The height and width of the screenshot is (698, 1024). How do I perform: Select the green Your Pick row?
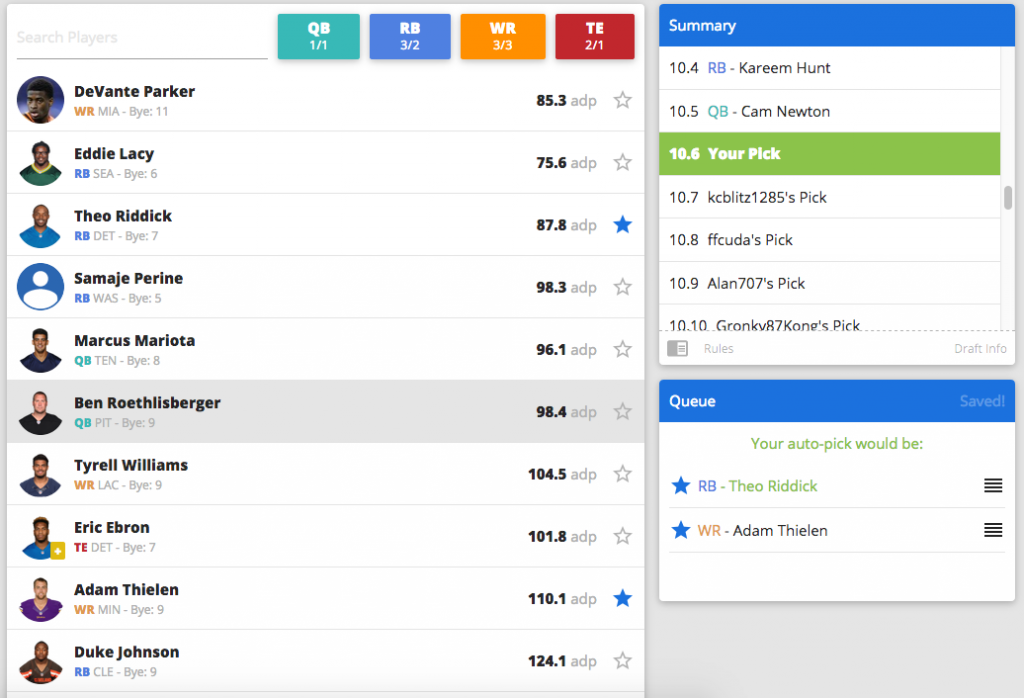coord(830,154)
